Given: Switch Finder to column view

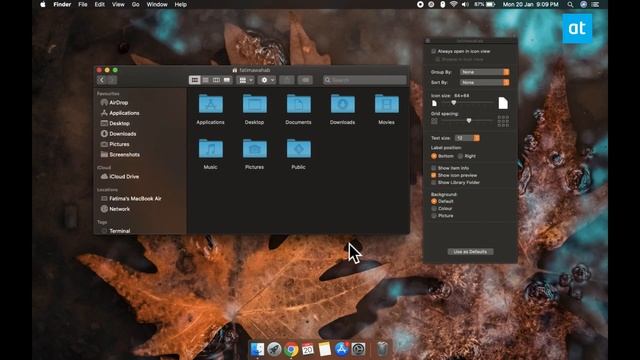Looking at the screenshot, I should tap(216, 80).
